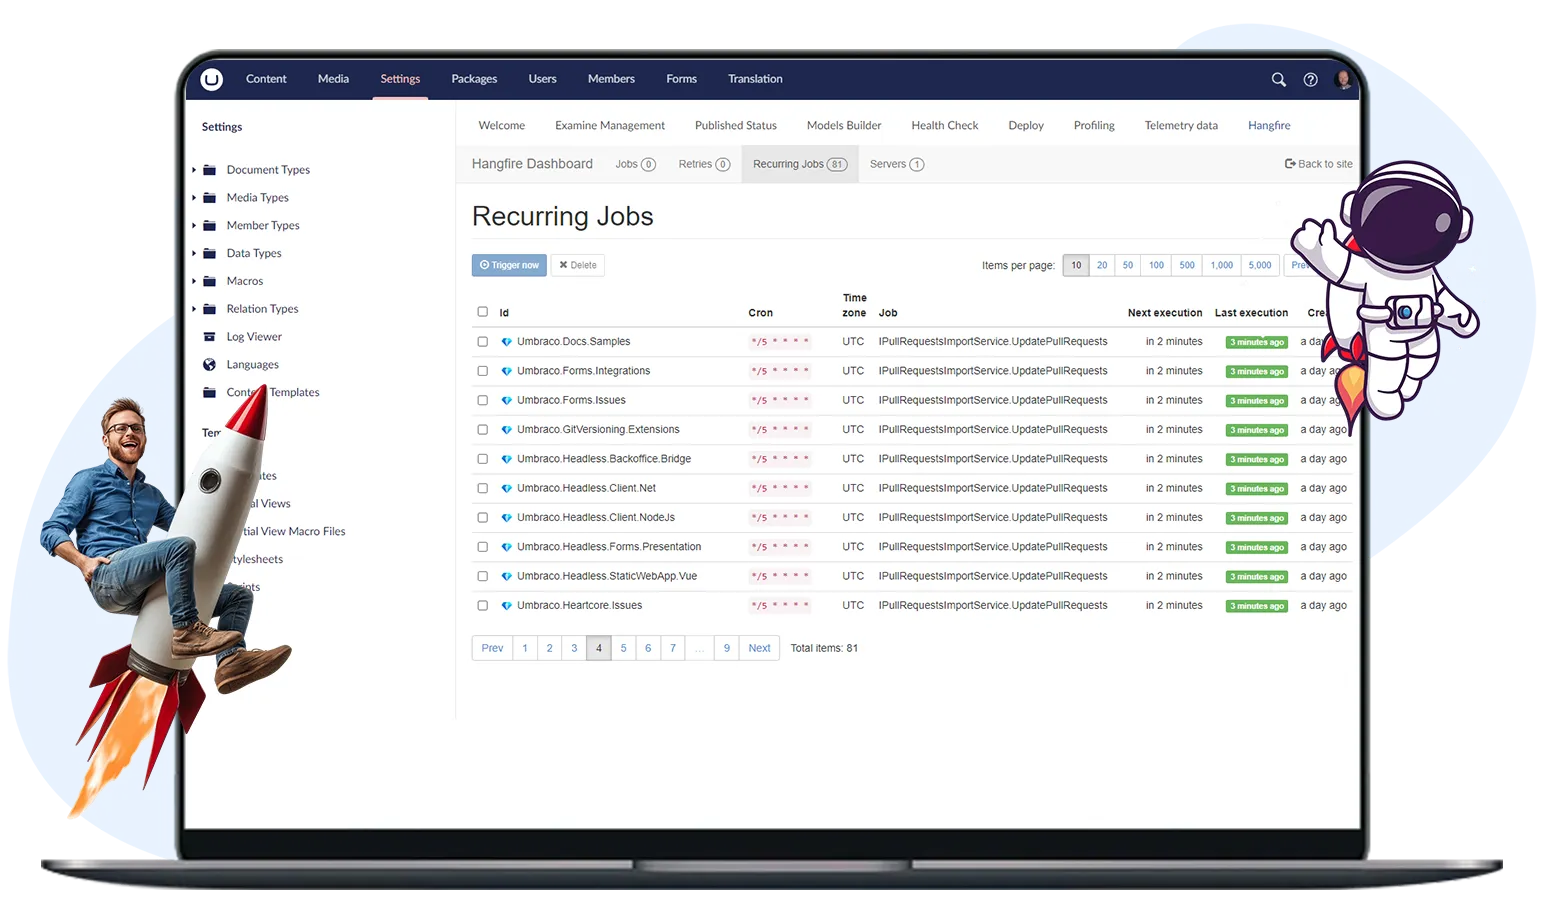The height and width of the screenshot is (912, 1543).
Task: Open search with the magnifier icon
Action: point(1278,80)
